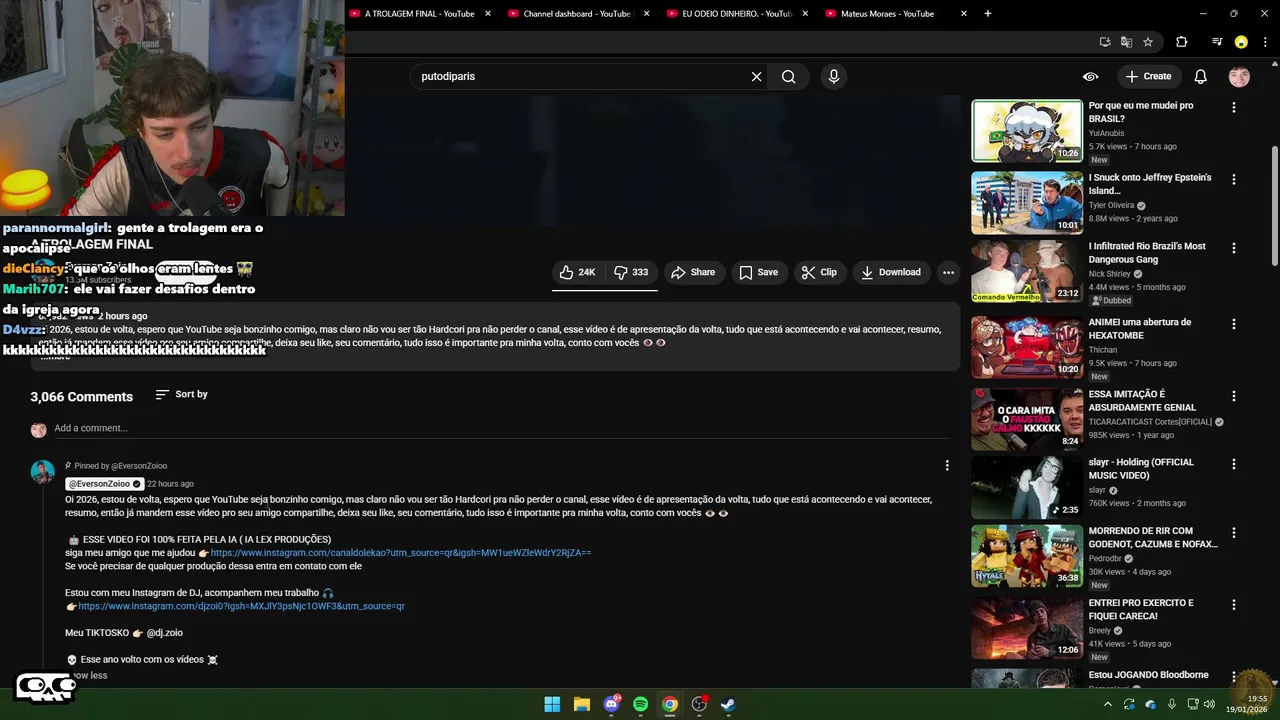The image size is (1280, 720).
Task: Collapse pinned comment with Show less
Action: (87, 675)
